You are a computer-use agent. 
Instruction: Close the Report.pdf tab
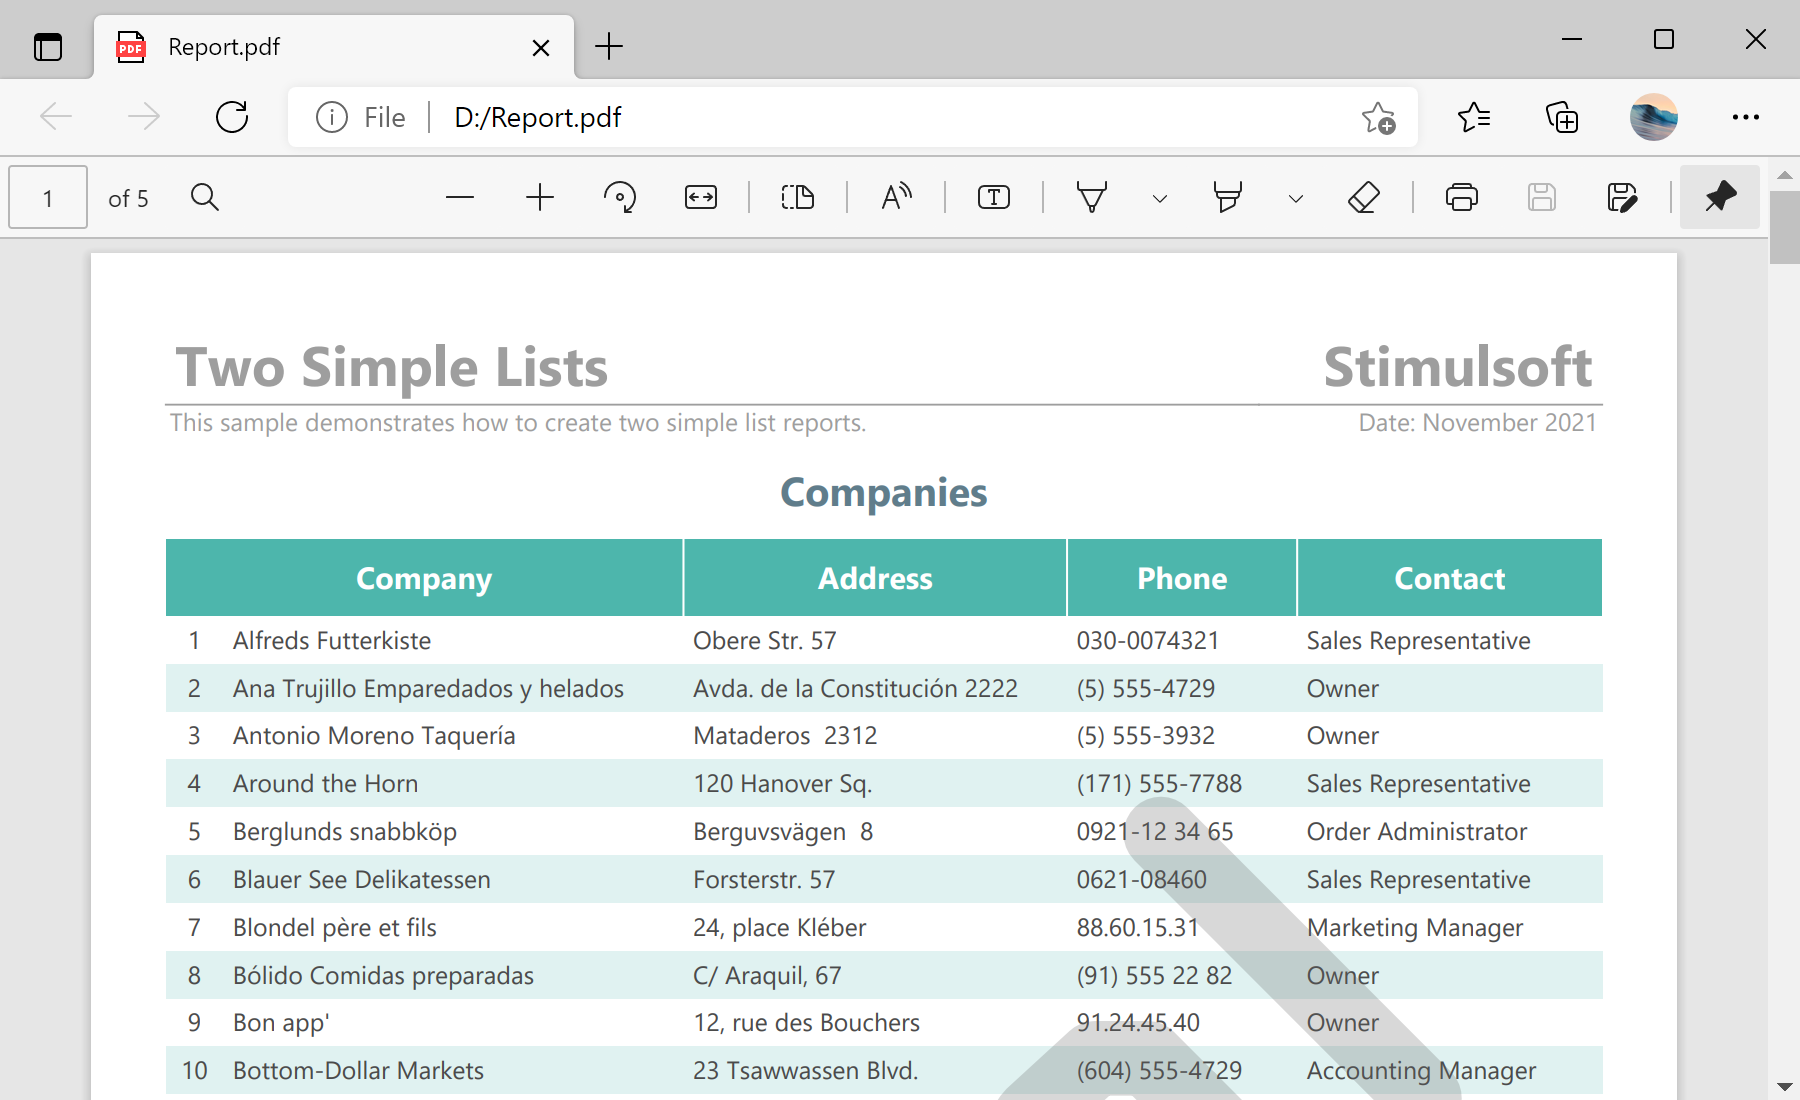541,47
